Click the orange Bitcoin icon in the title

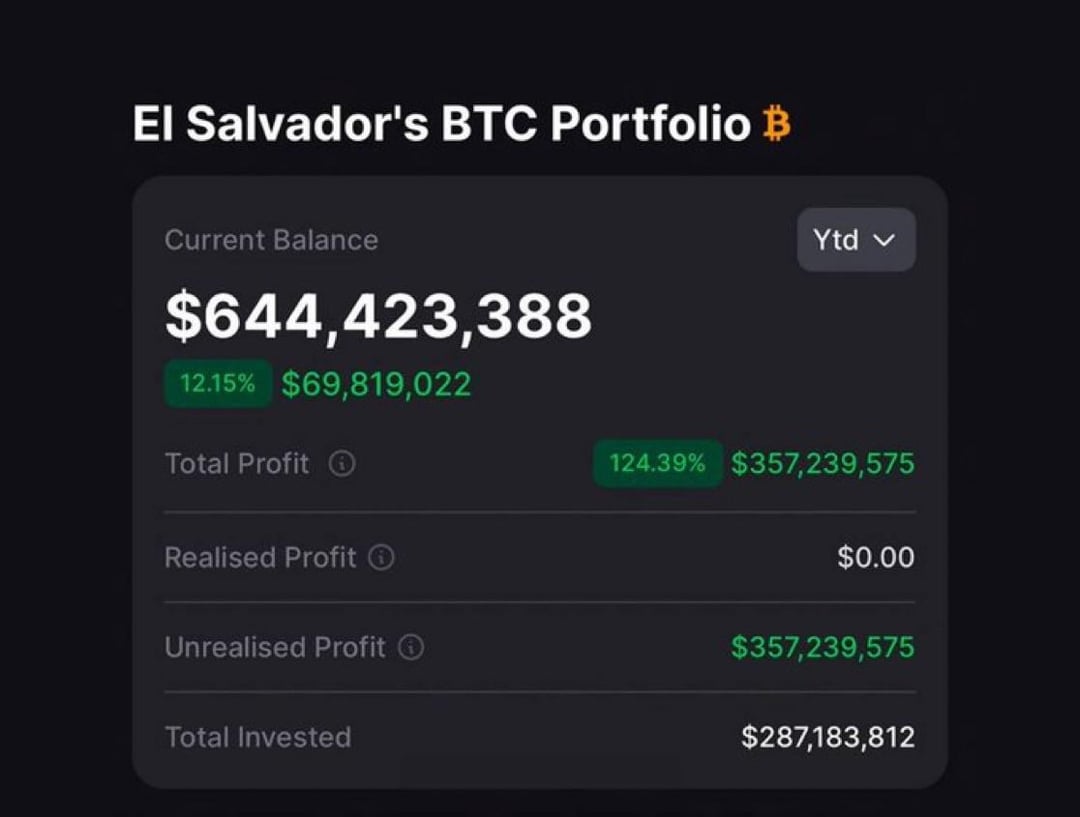coord(776,124)
